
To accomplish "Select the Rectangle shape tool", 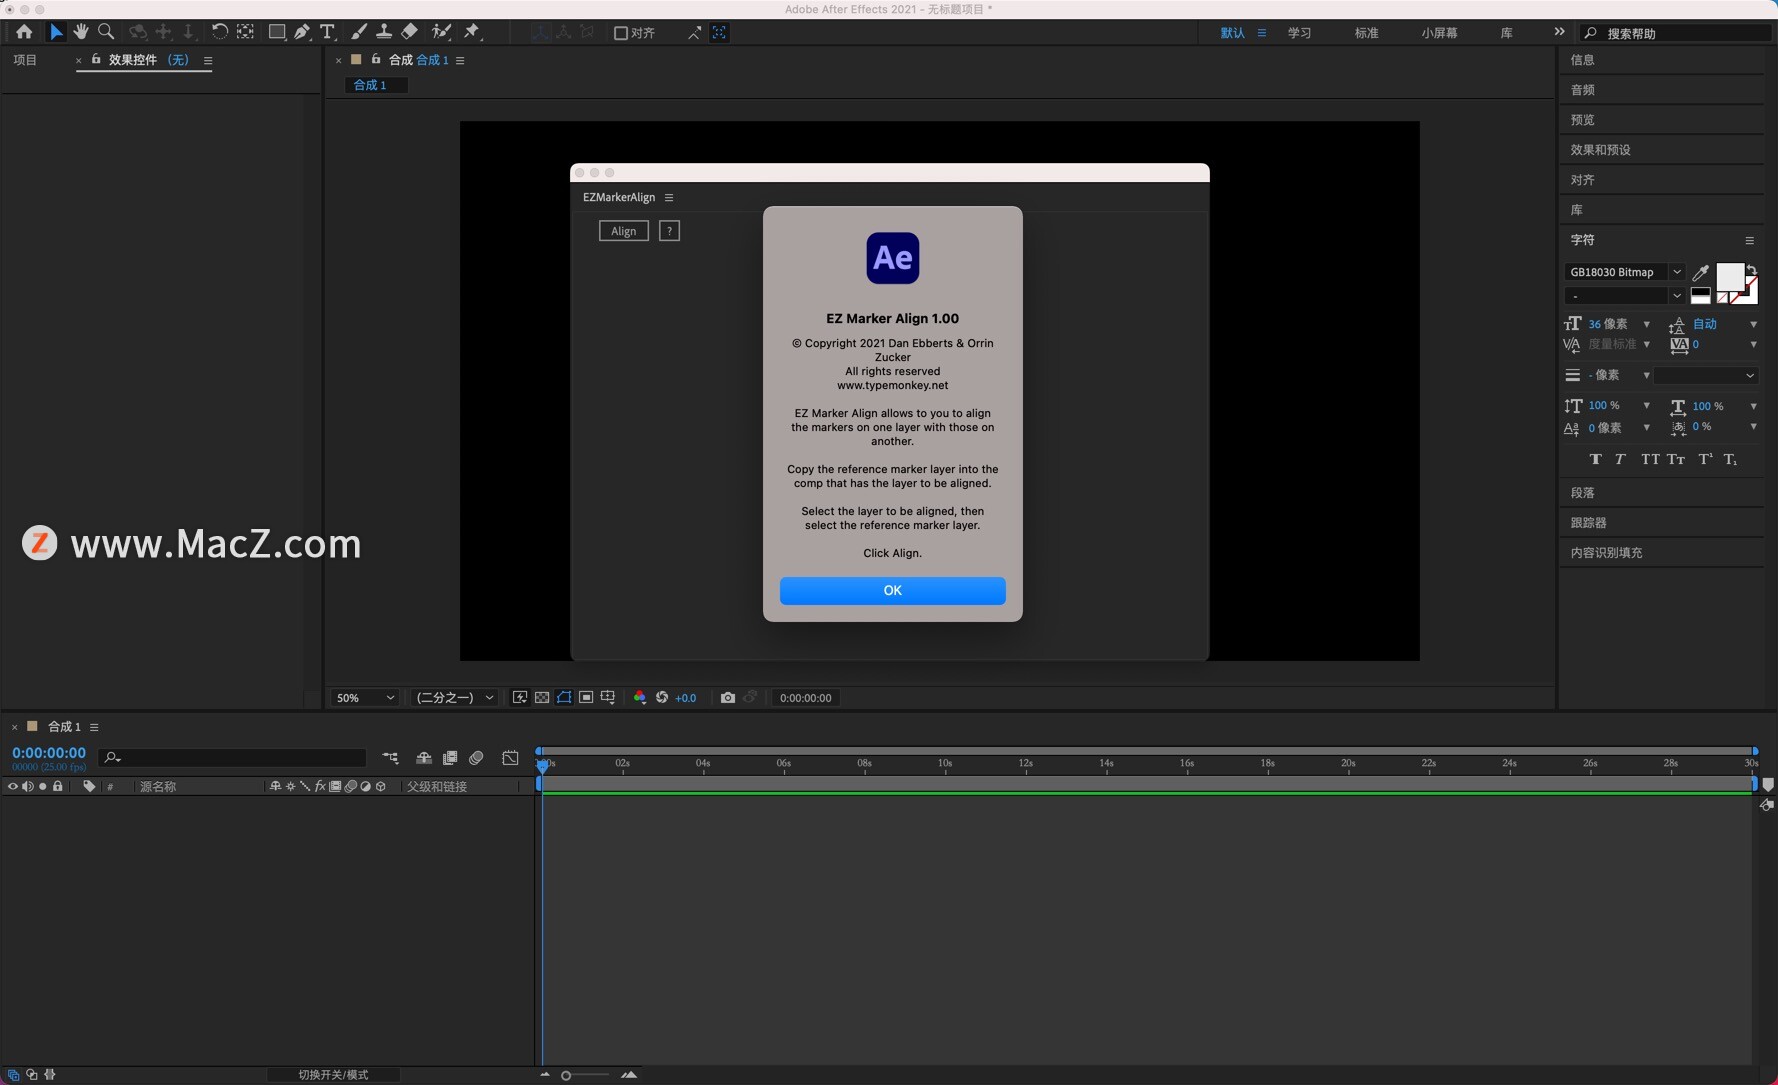I will pyautogui.click(x=277, y=32).
